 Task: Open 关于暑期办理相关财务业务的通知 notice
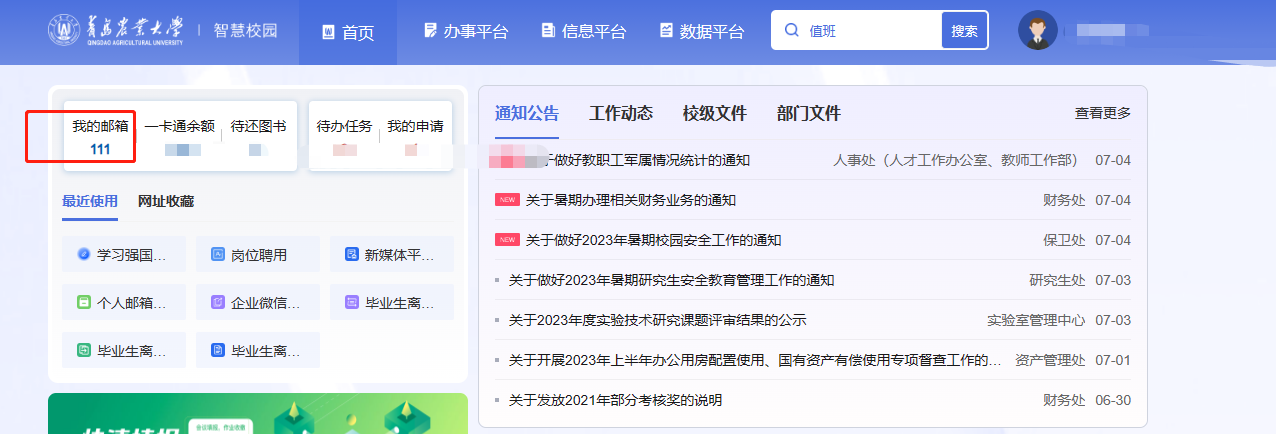(630, 200)
